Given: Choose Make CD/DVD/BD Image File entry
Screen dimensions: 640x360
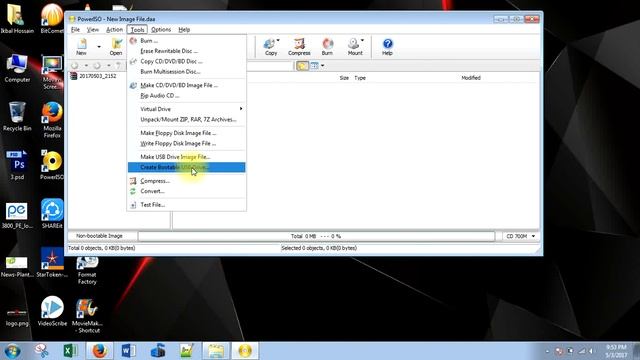Looking at the screenshot, I should click(187, 85).
